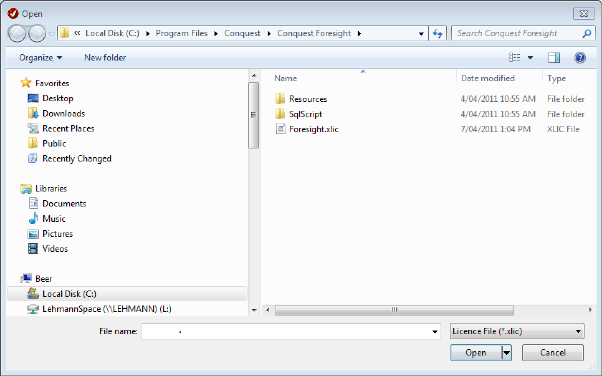
Task: Click the Forward navigation arrow button
Action: point(37,34)
